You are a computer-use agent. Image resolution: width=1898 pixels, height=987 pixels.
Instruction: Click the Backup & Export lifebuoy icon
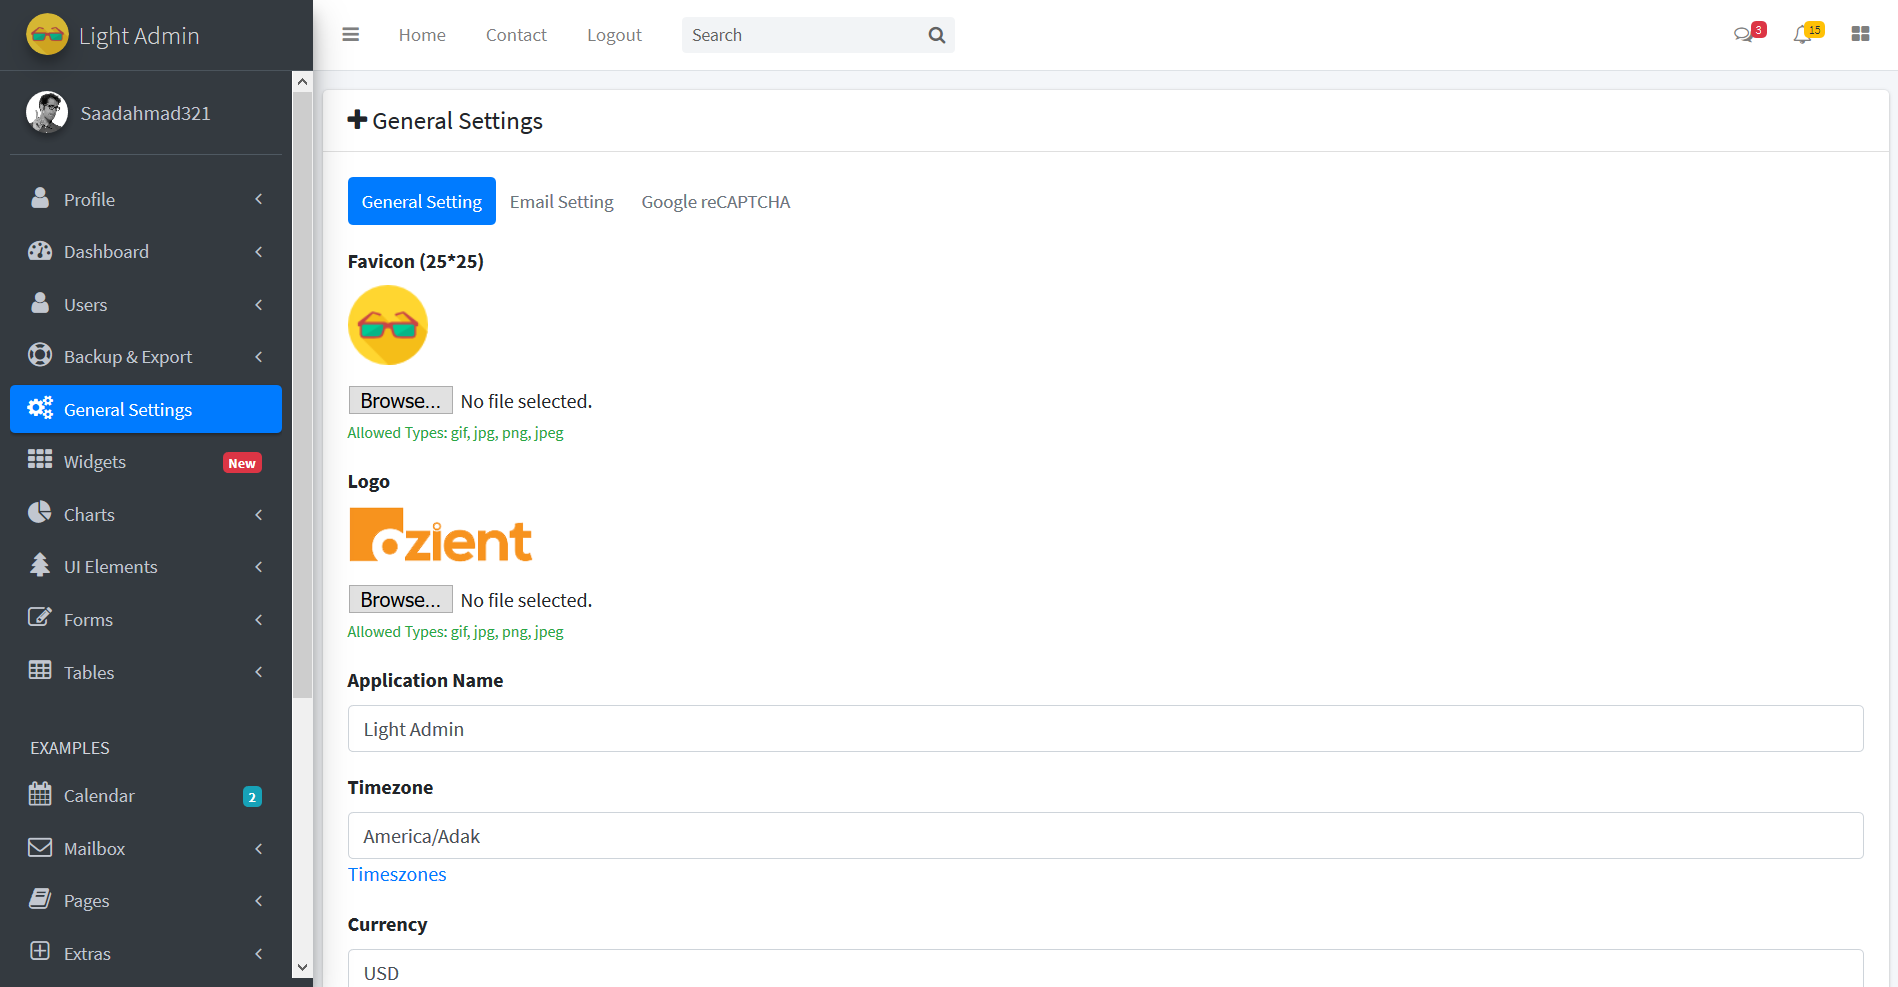[40, 355]
